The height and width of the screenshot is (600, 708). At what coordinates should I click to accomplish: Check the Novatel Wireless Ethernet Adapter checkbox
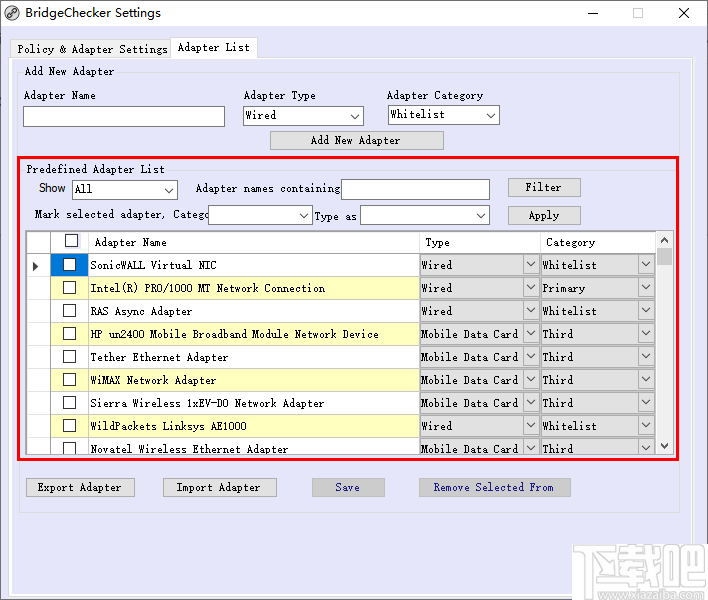pos(69,448)
